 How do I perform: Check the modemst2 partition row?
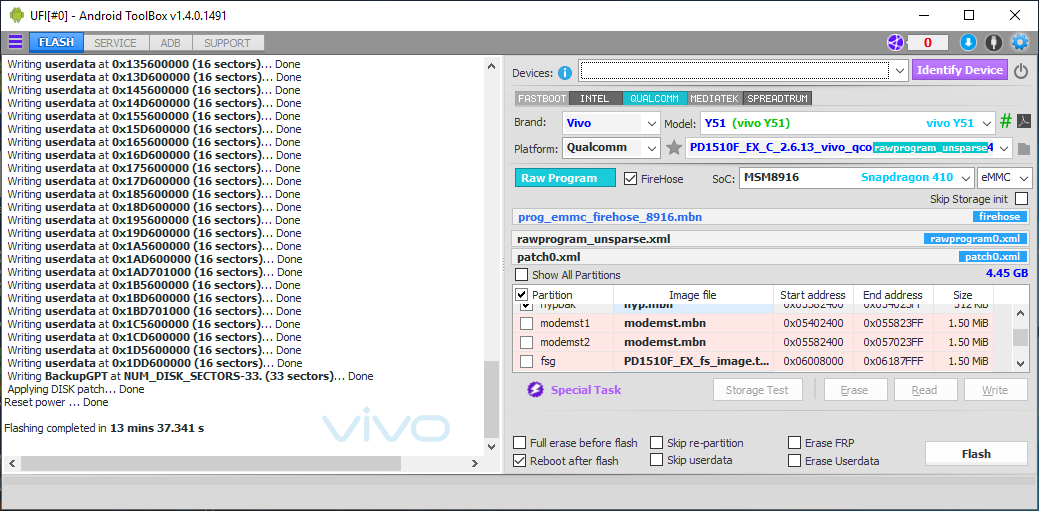pos(526,343)
